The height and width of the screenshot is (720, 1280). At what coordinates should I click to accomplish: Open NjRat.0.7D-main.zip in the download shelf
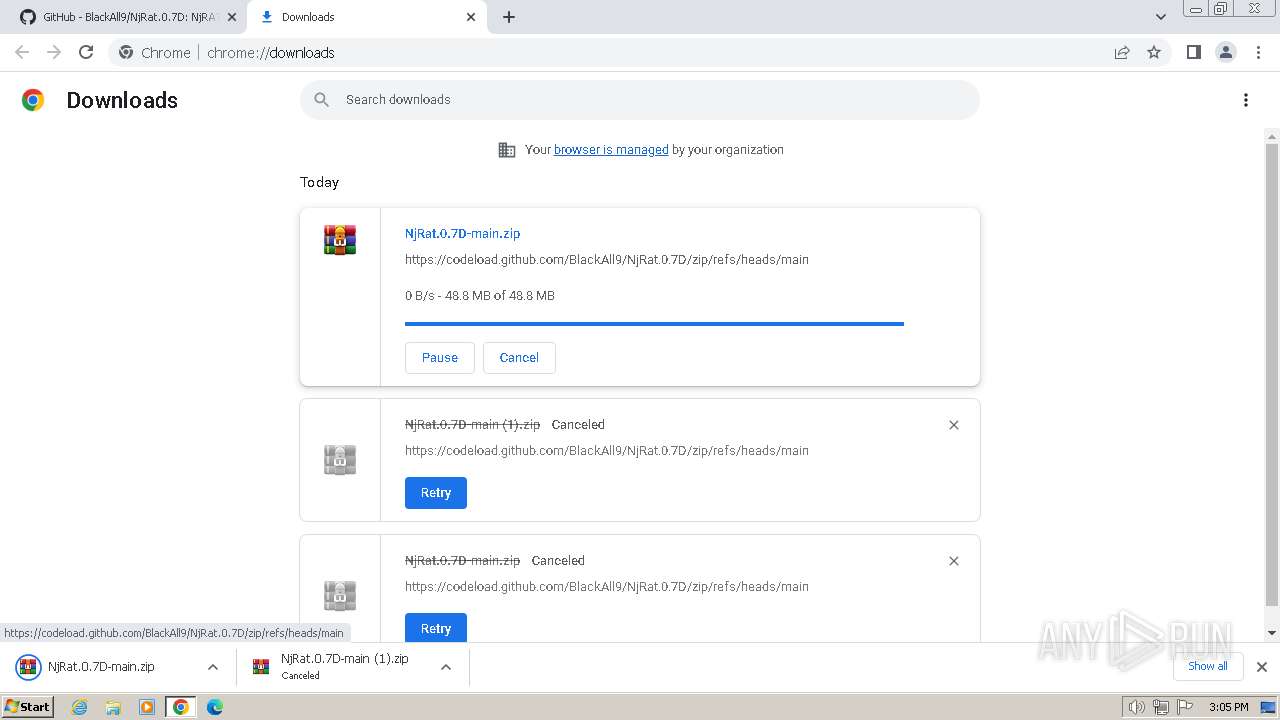click(101, 667)
